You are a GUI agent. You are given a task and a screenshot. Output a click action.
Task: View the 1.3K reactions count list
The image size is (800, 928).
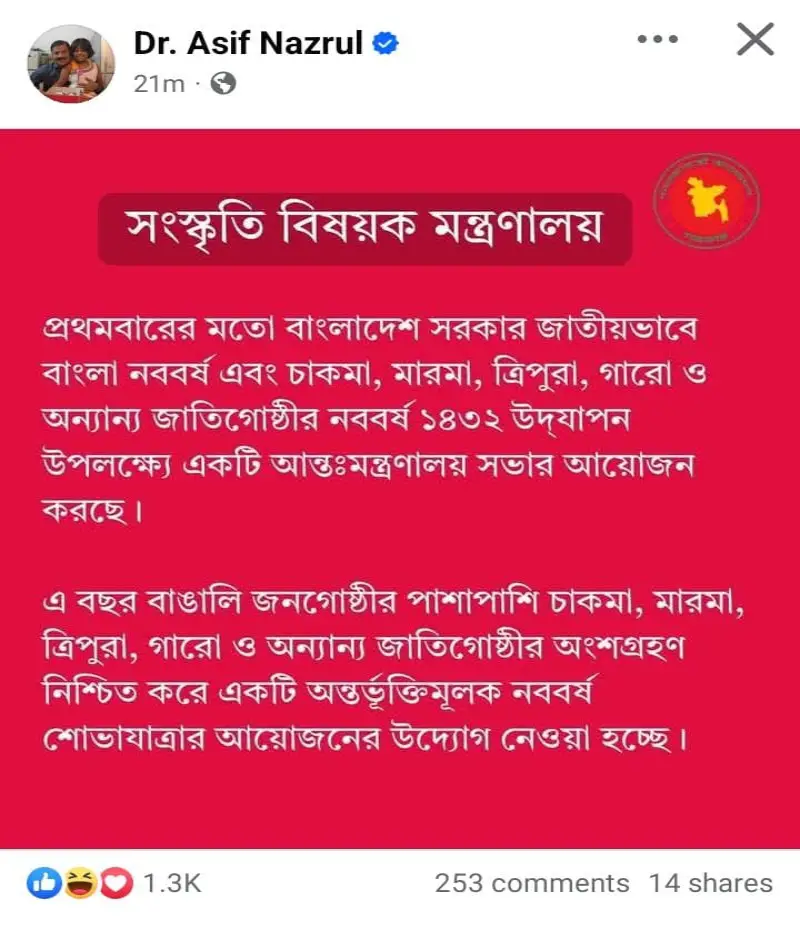172,884
